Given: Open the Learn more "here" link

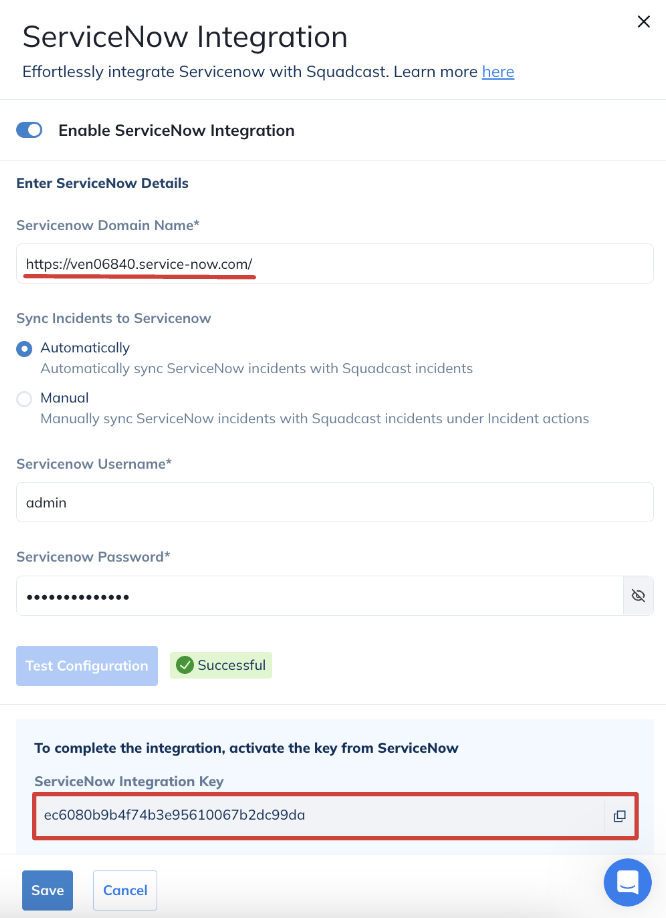Looking at the screenshot, I should (498, 72).
